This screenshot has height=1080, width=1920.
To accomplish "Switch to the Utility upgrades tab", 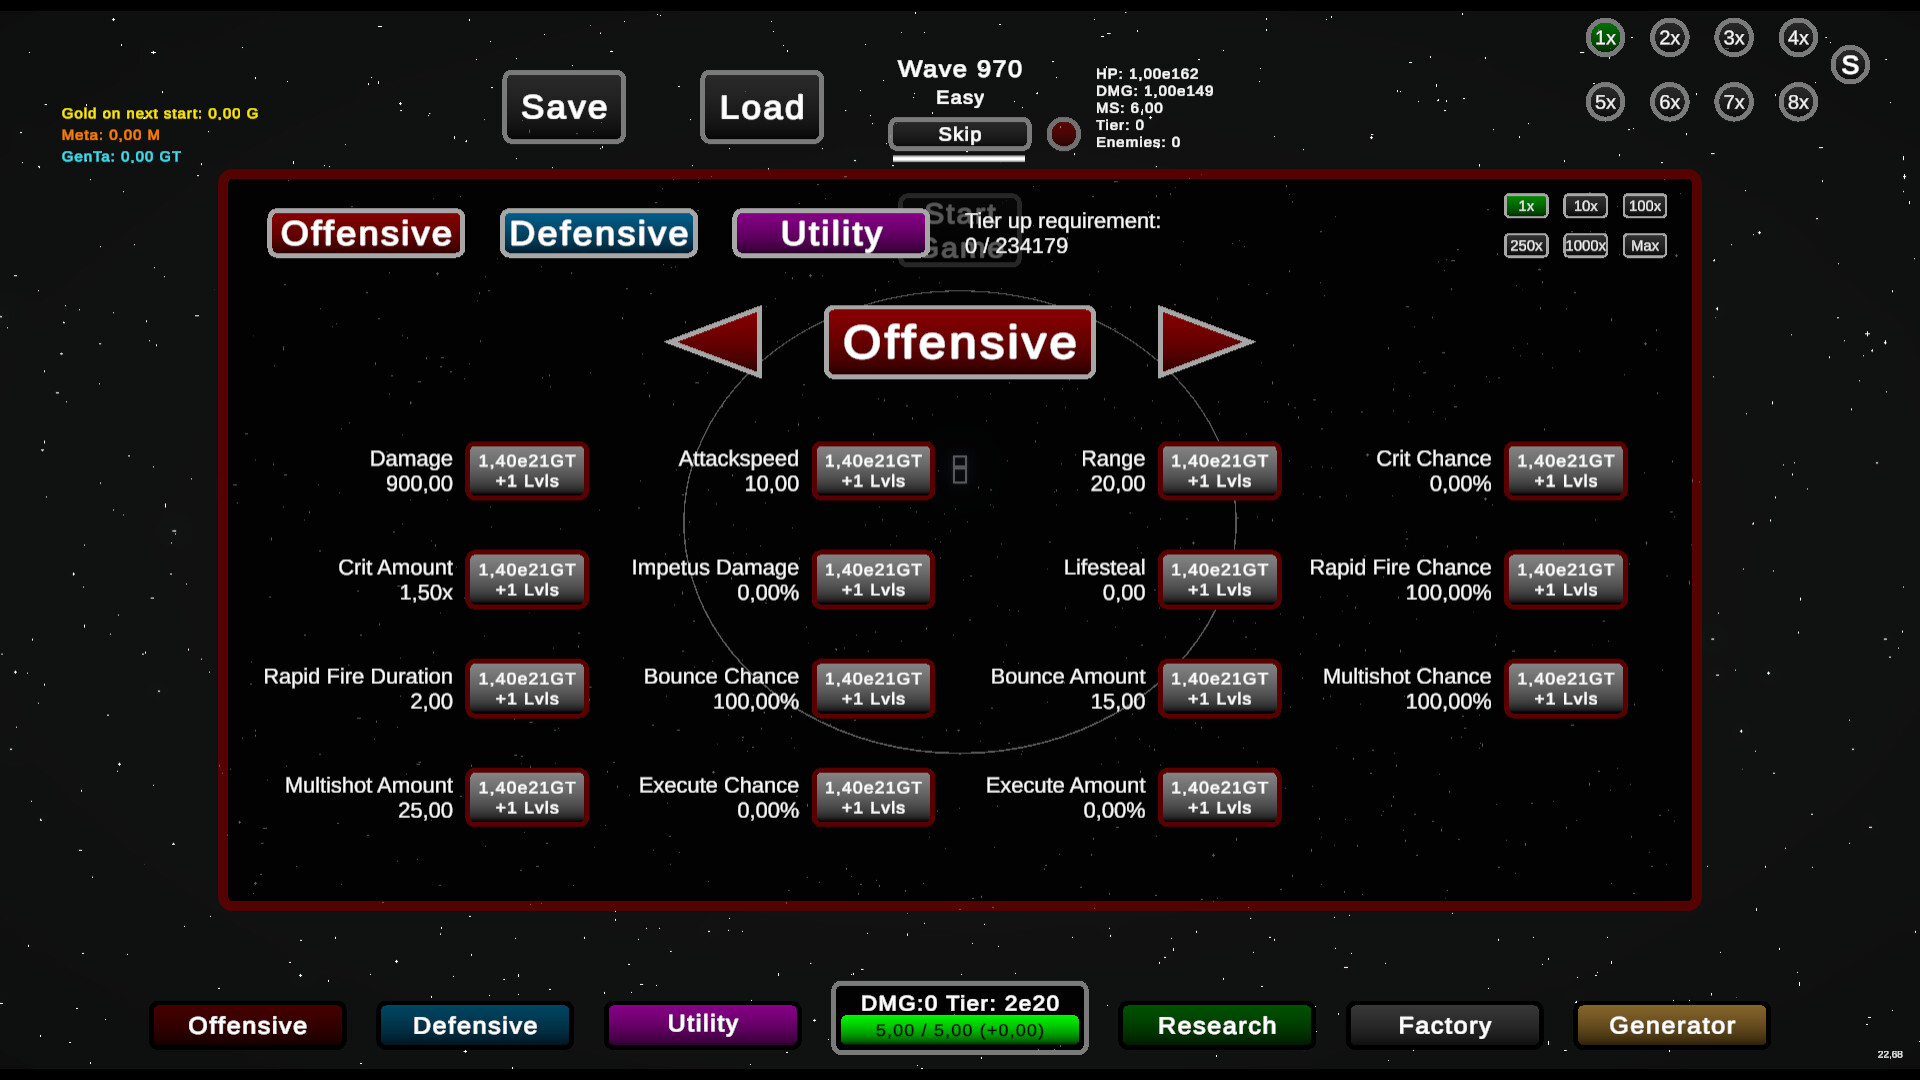I will tap(830, 233).
